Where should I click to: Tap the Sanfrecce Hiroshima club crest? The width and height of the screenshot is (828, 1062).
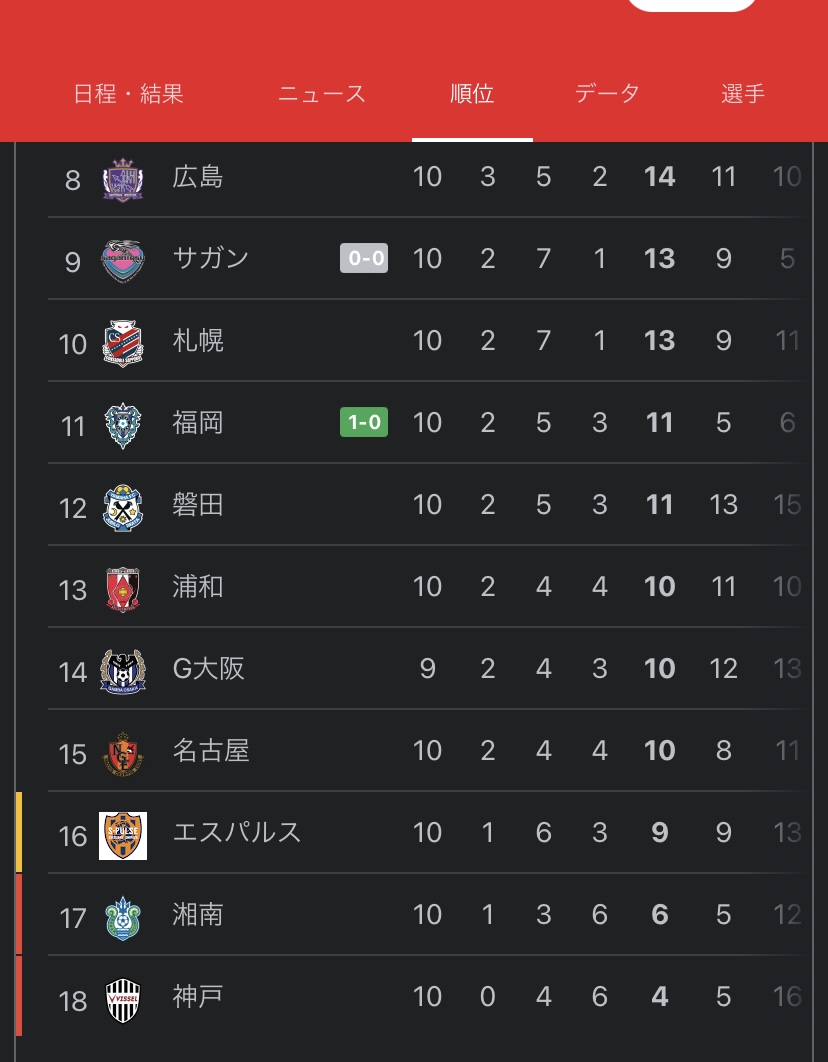coord(123,179)
